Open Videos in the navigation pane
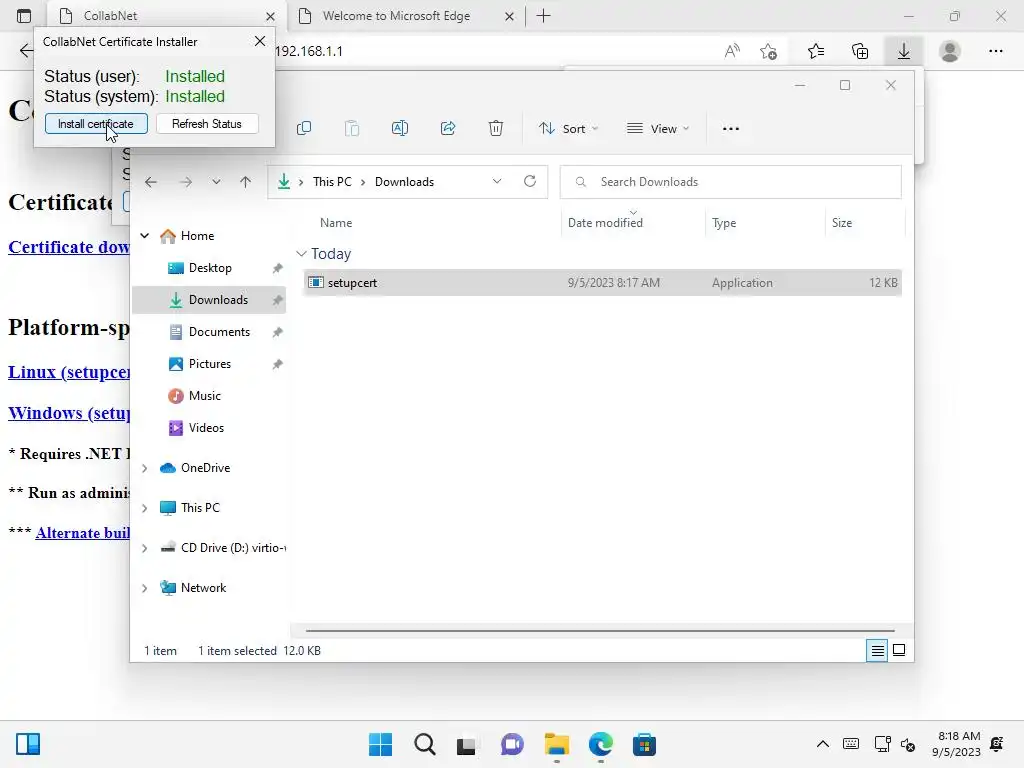Image resolution: width=1024 pixels, height=768 pixels. (206, 428)
